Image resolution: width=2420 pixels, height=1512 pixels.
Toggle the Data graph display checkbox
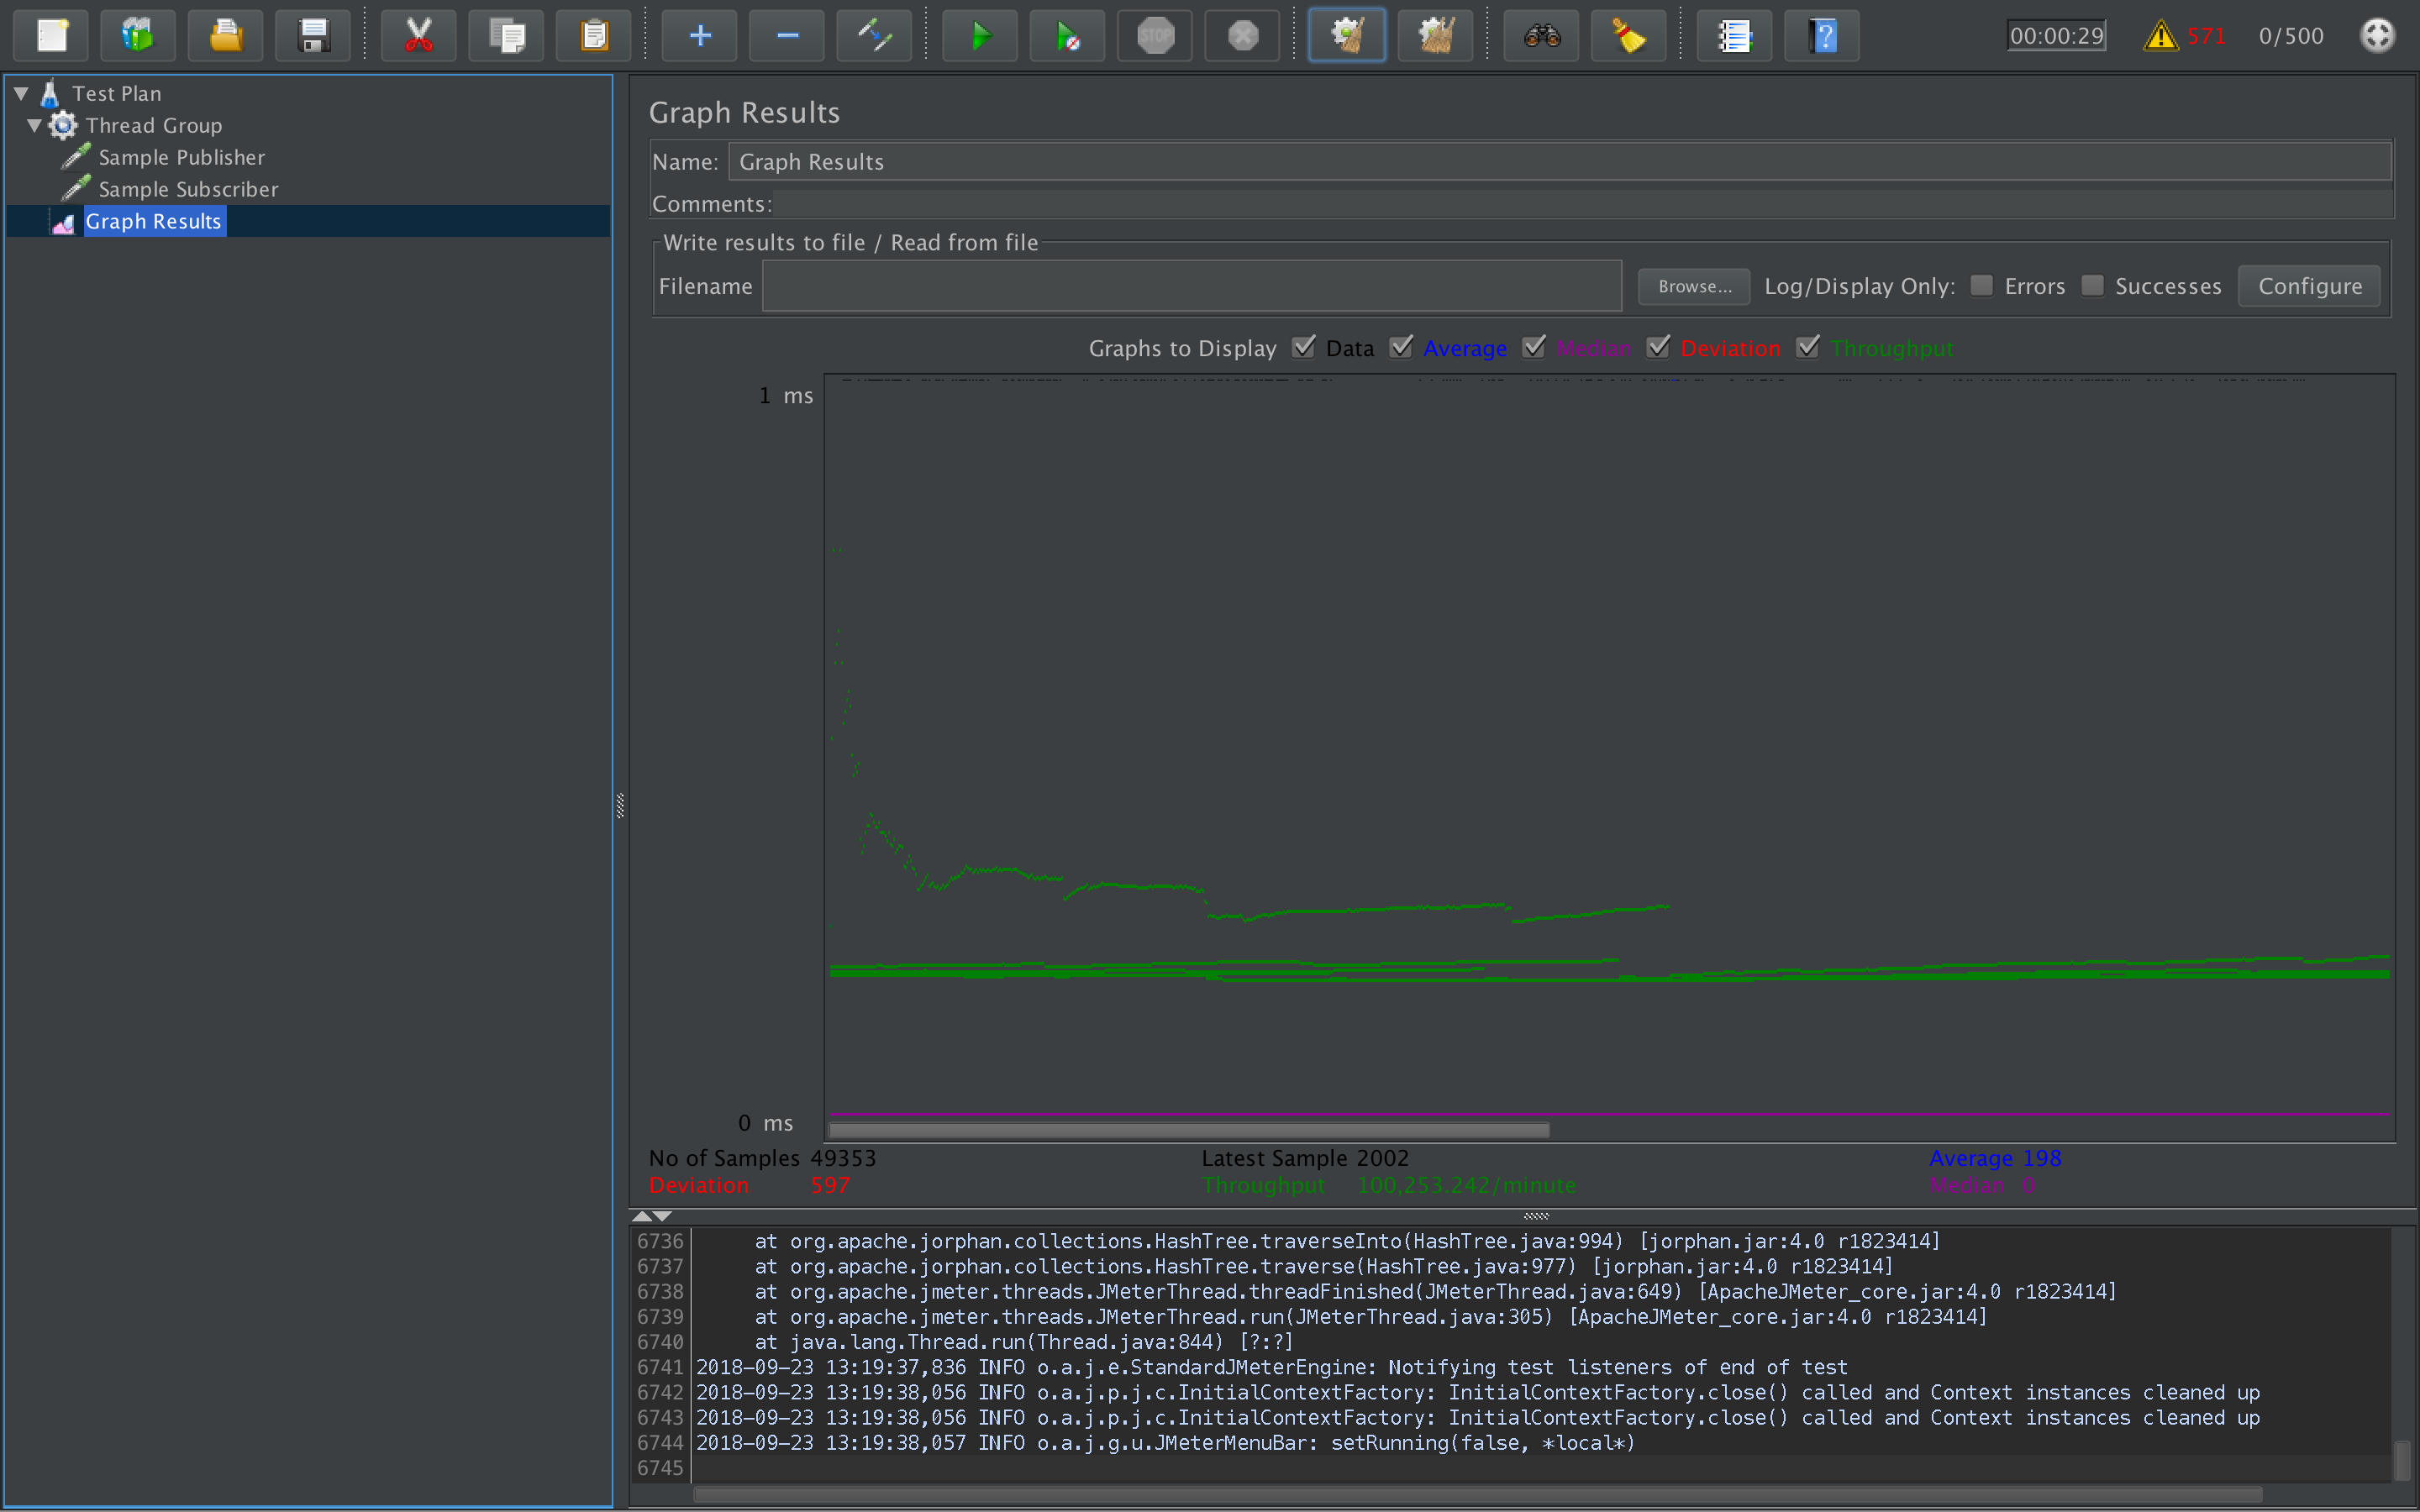[x=1305, y=347]
